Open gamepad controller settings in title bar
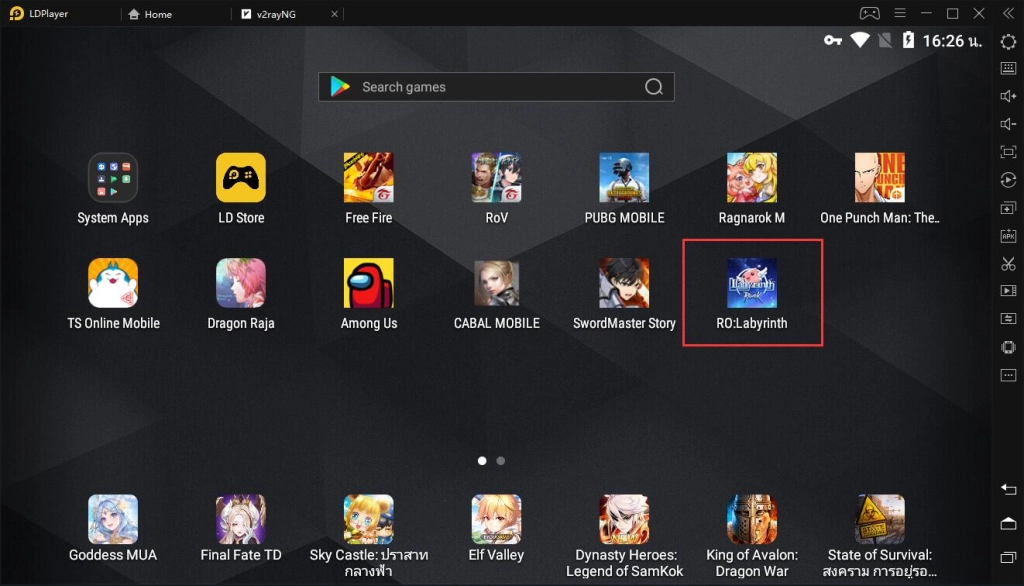Screen dimensions: 1024x586 coord(869,13)
